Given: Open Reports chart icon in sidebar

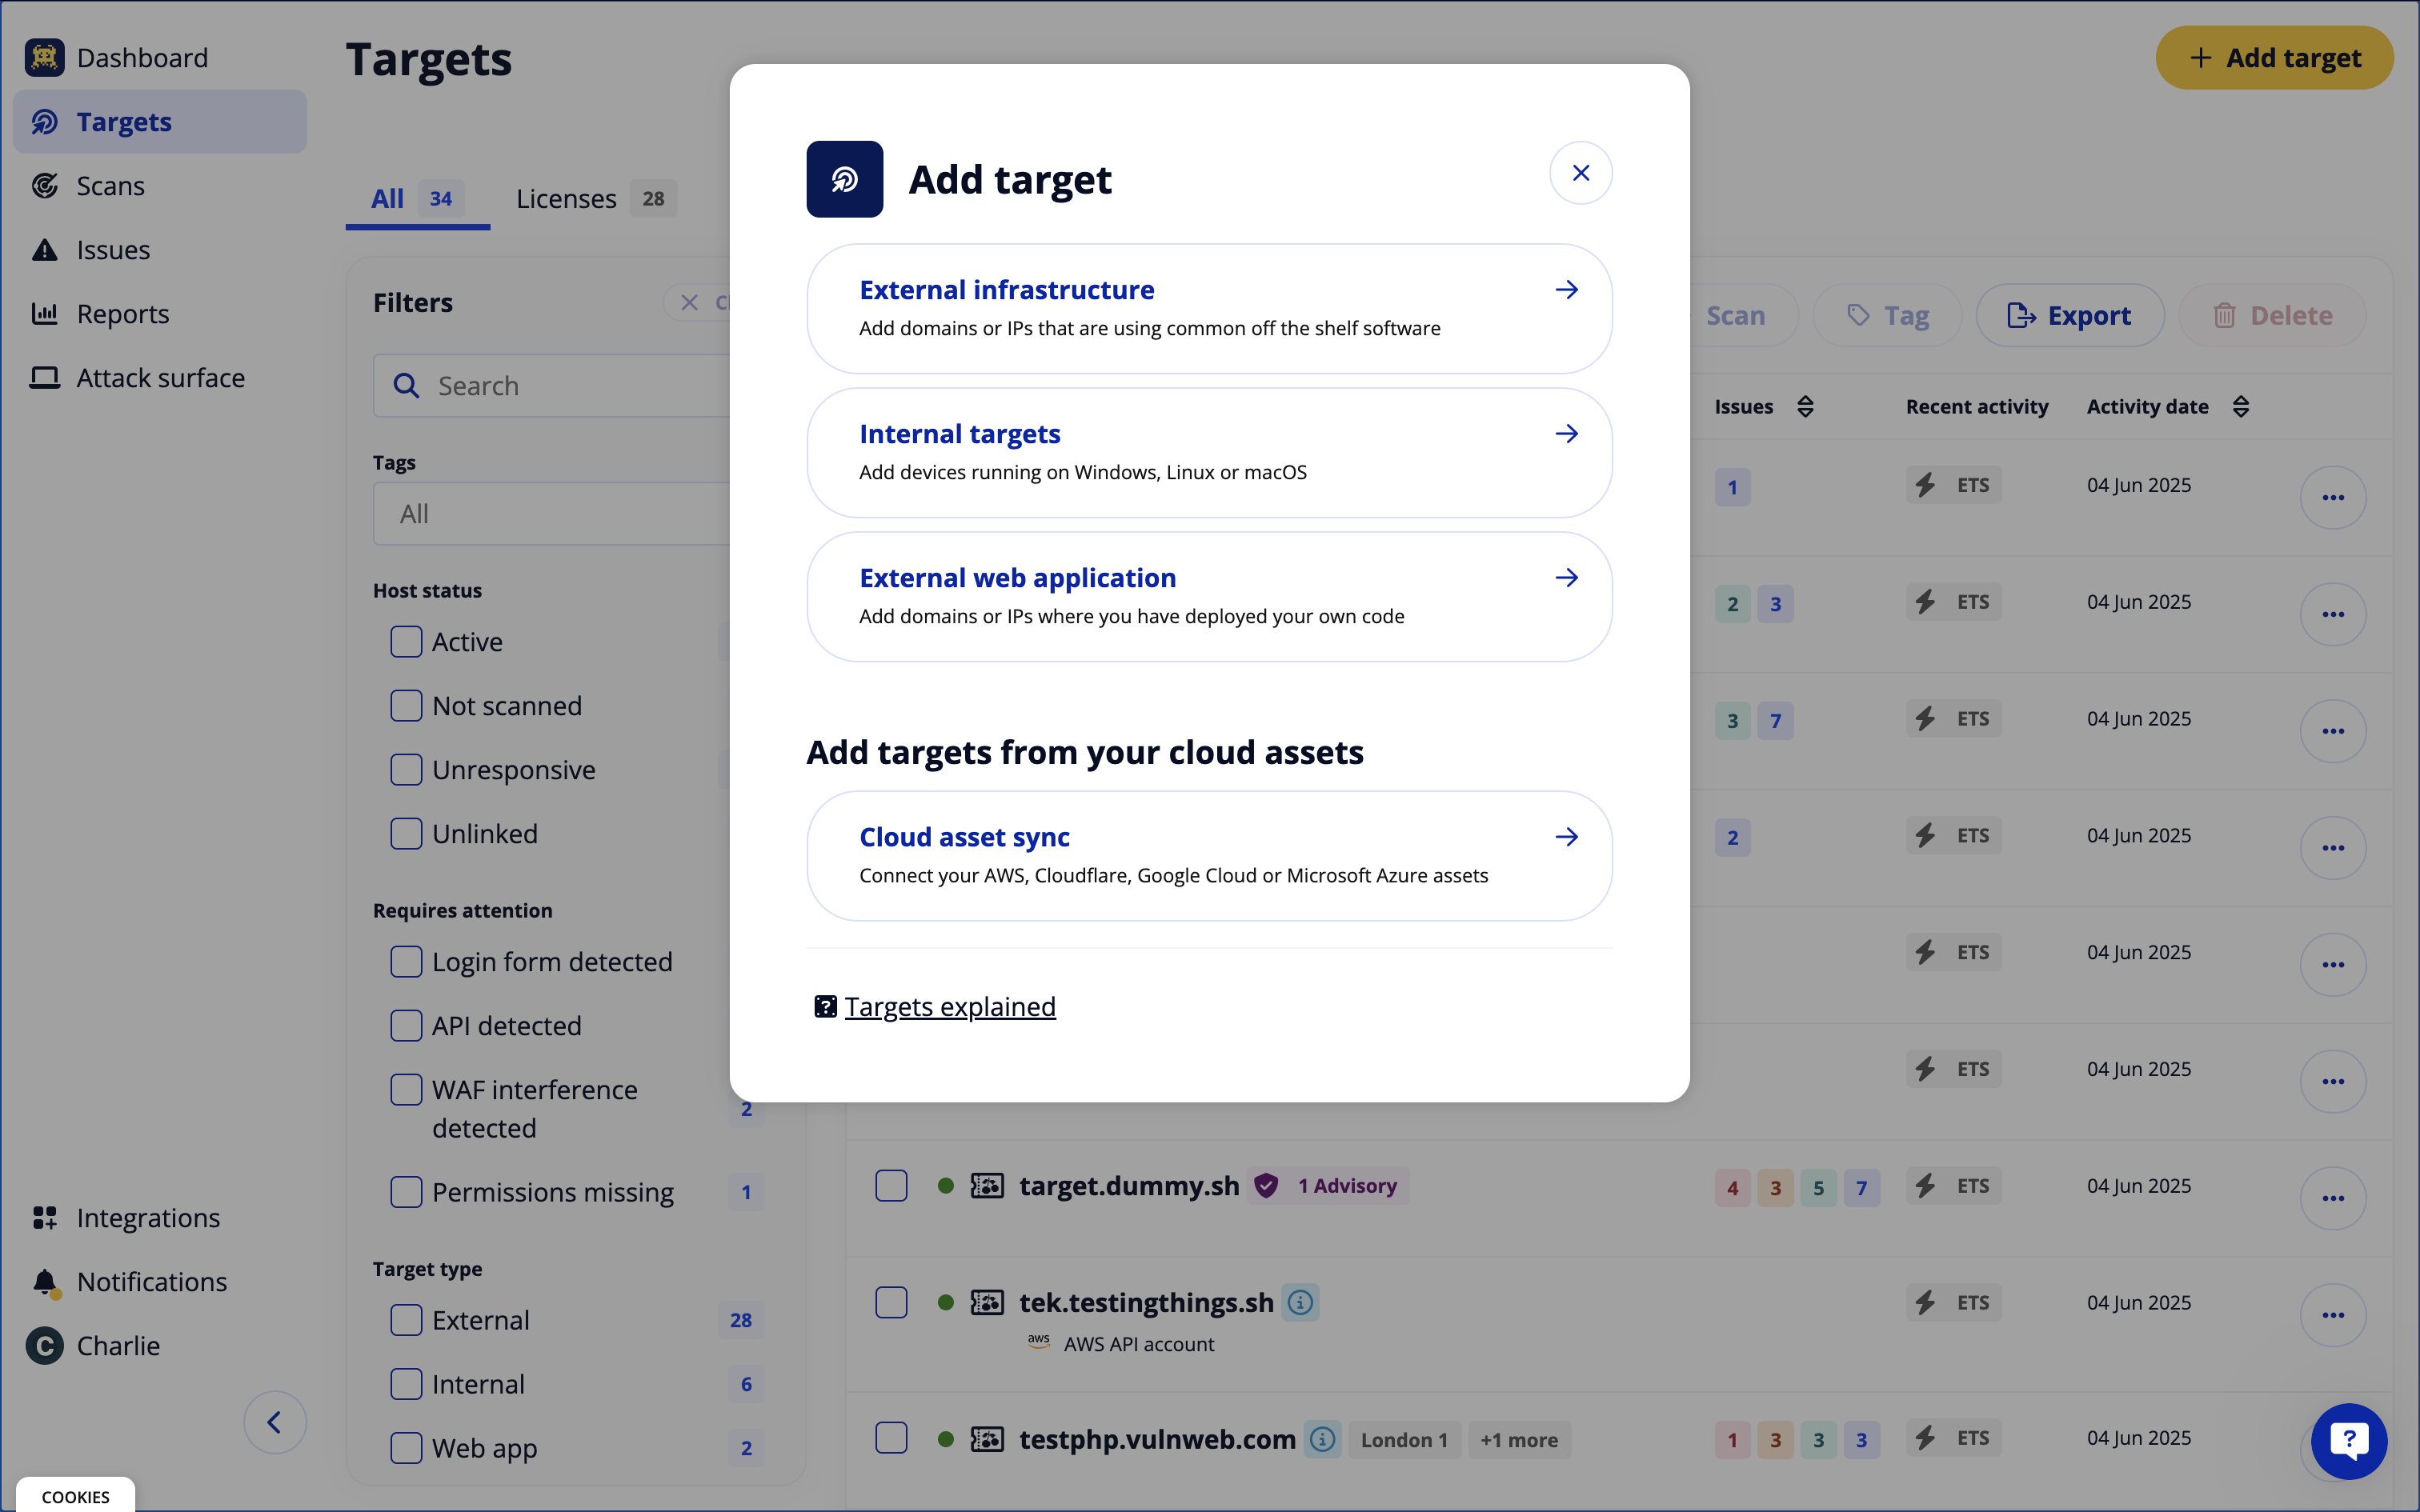Looking at the screenshot, I should click(x=45, y=314).
